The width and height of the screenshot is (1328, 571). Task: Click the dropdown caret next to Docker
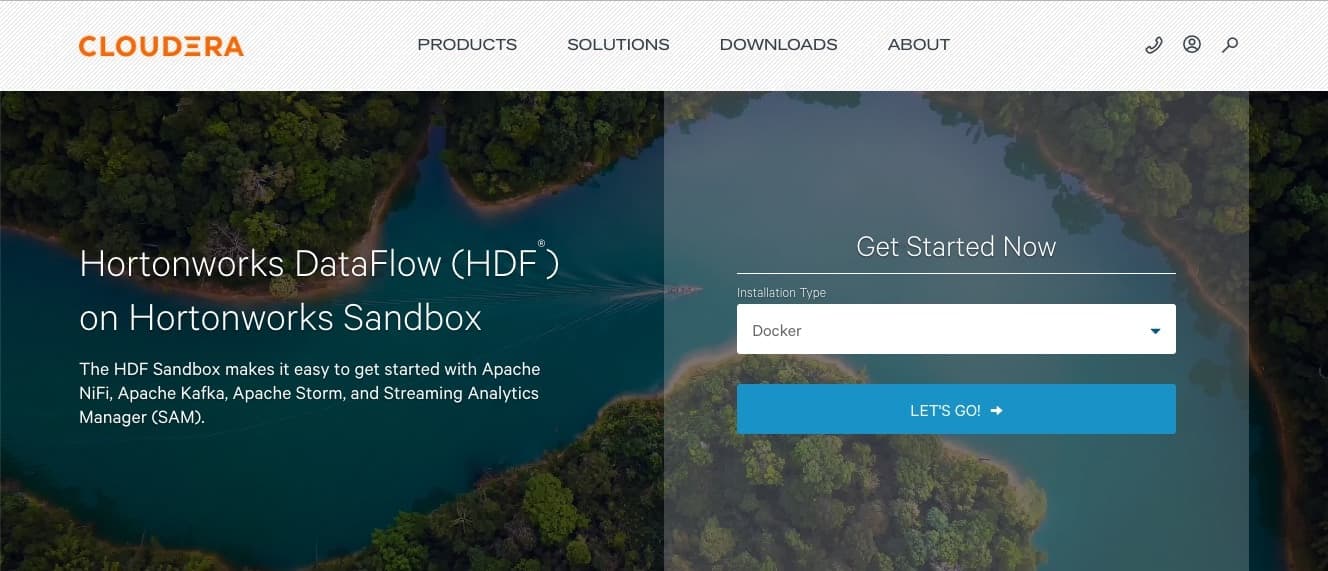coord(1155,331)
